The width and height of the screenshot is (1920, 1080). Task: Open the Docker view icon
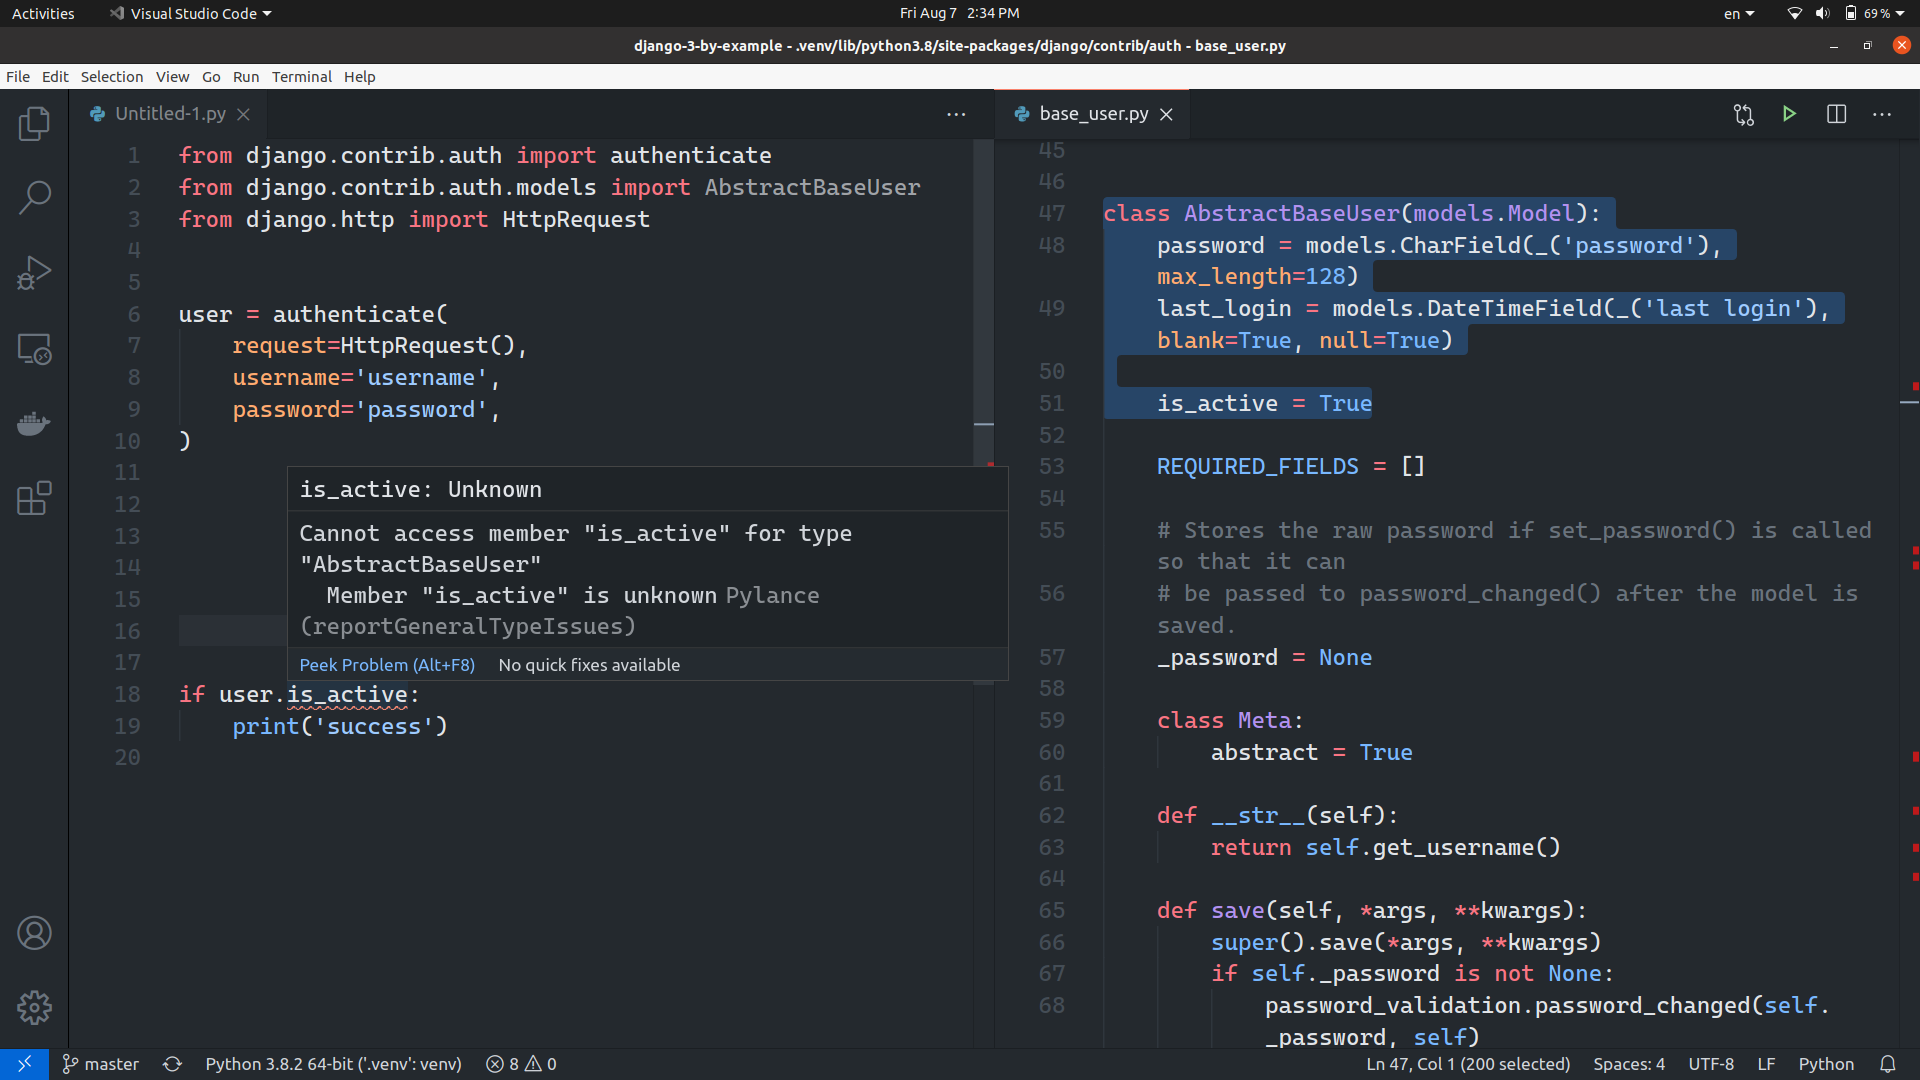coord(34,423)
